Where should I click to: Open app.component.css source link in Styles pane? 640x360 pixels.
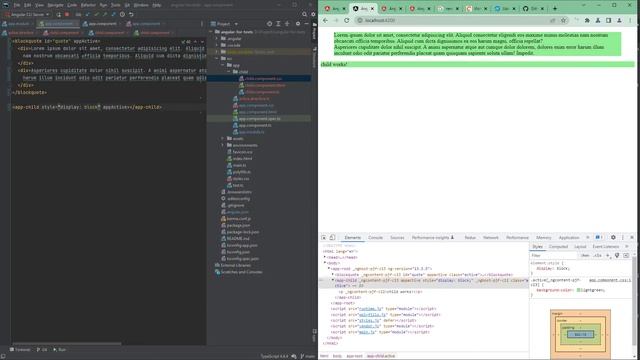tap(610, 280)
